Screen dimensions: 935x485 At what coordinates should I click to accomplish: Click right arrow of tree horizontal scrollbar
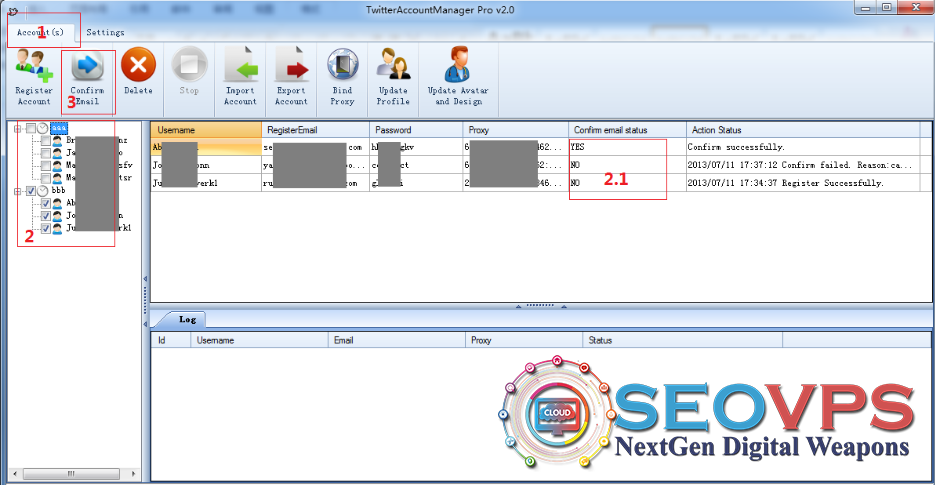click(x=134, y=474)
